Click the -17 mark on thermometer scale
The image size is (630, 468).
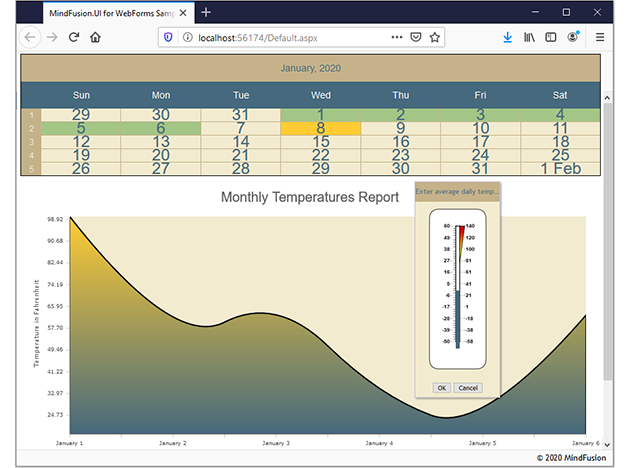click(x=446, y=307)
